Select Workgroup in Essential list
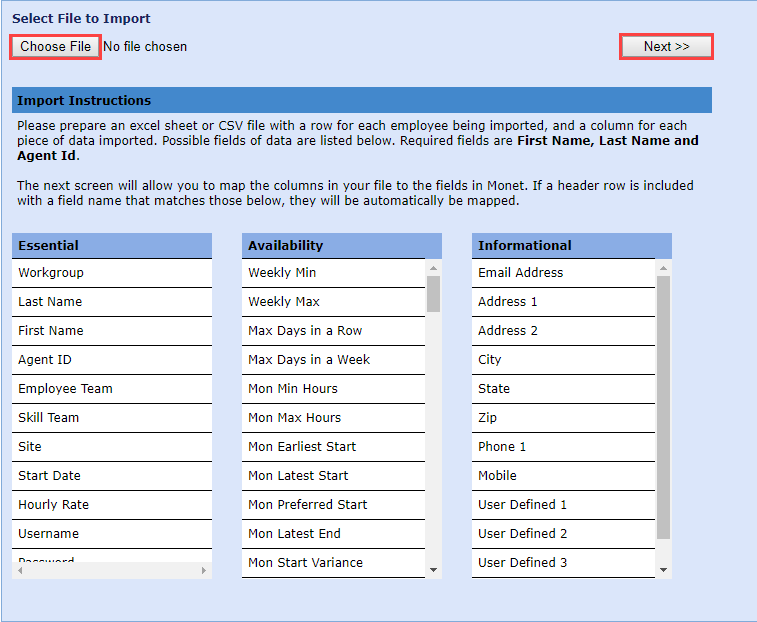Image resolution: width=757 pixels, height=622 pixels. (112, 273)
